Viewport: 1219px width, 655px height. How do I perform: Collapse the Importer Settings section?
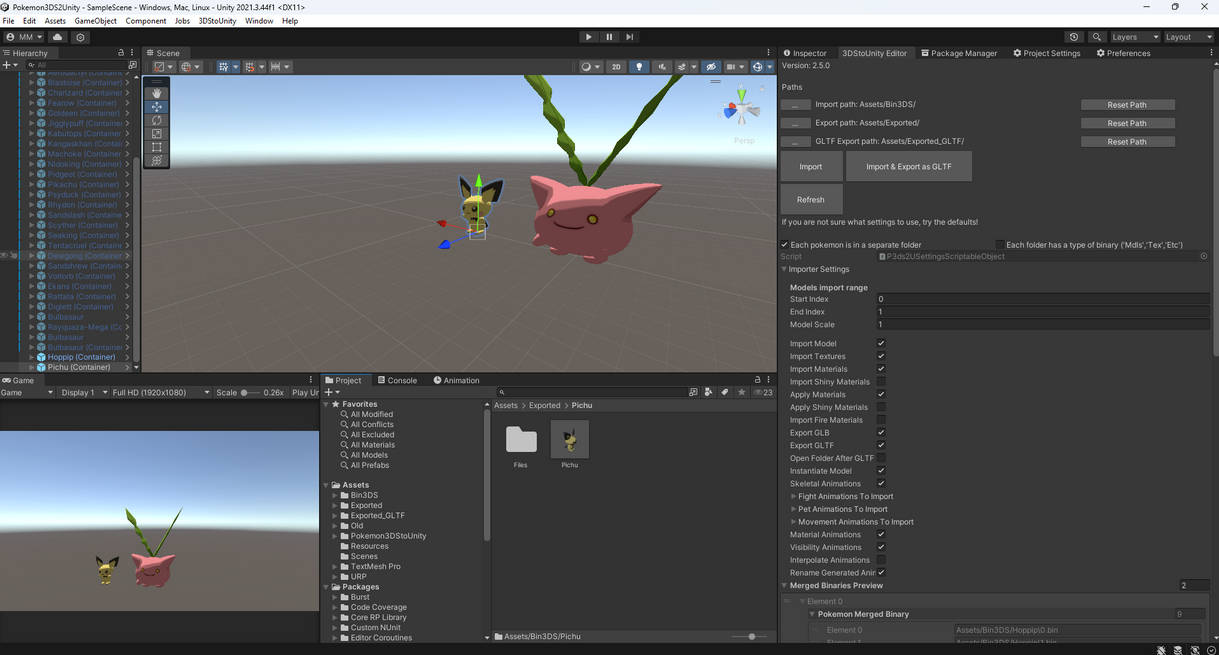tap(784, 269)
